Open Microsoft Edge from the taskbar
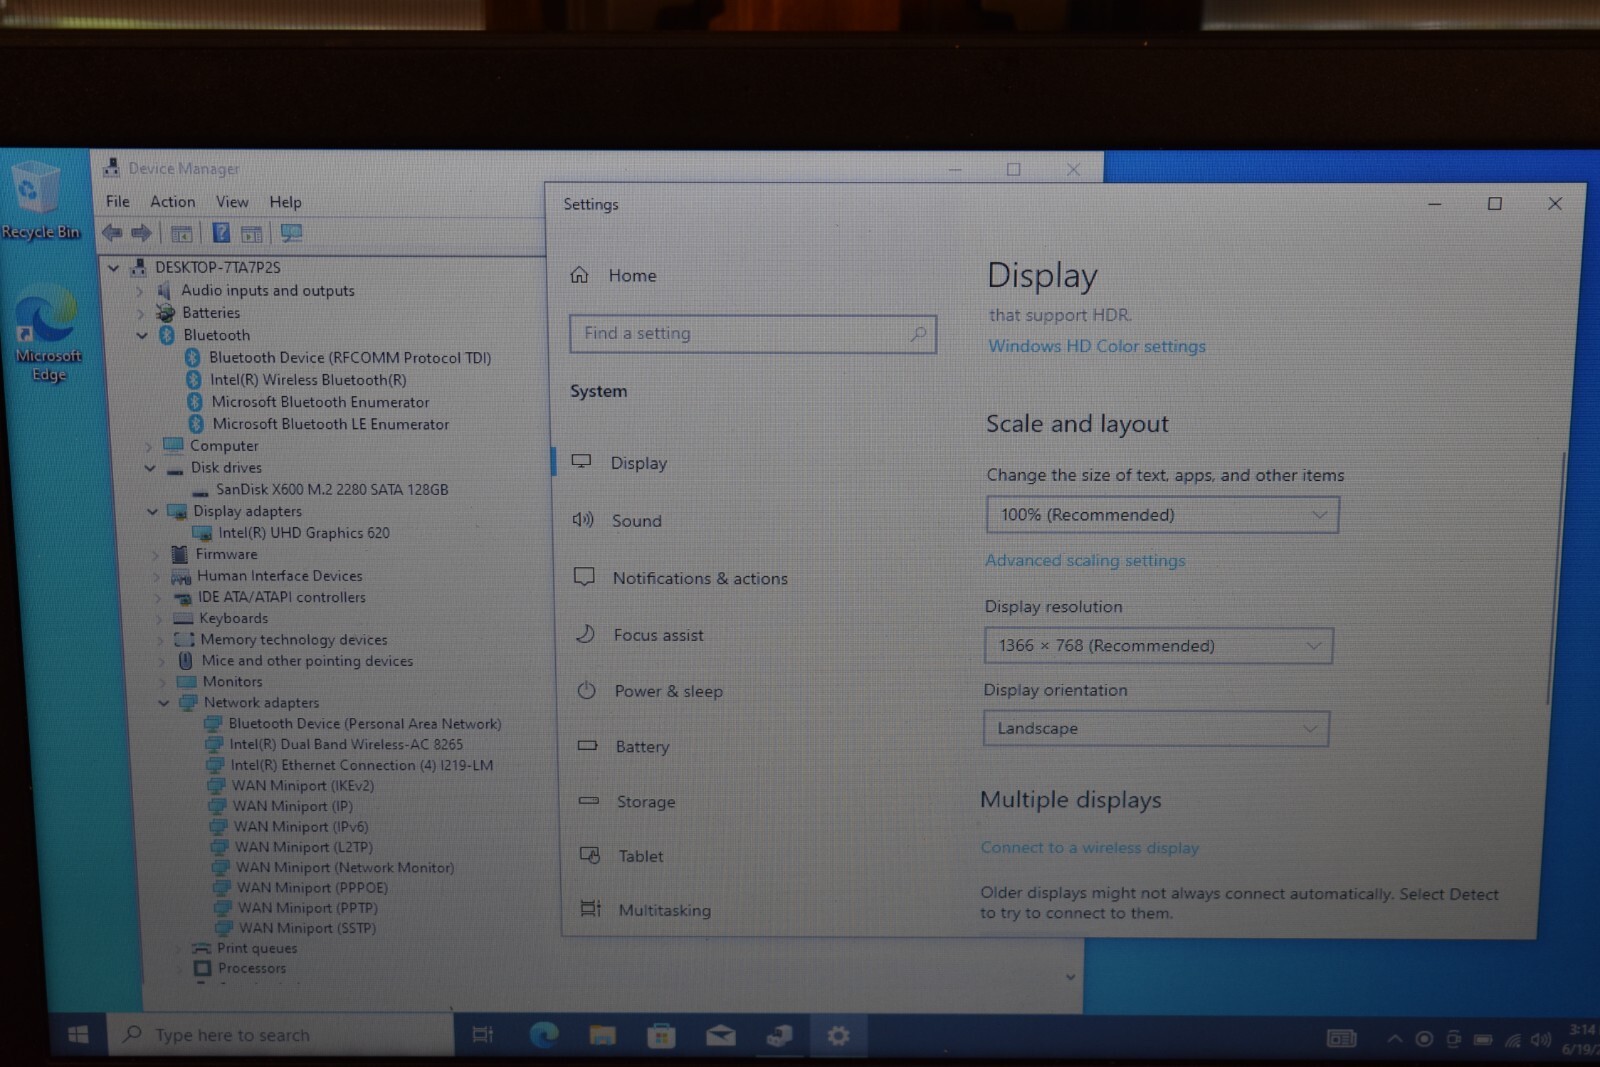Viewport: 1600px width, 1067px height. click(543, 1035)
